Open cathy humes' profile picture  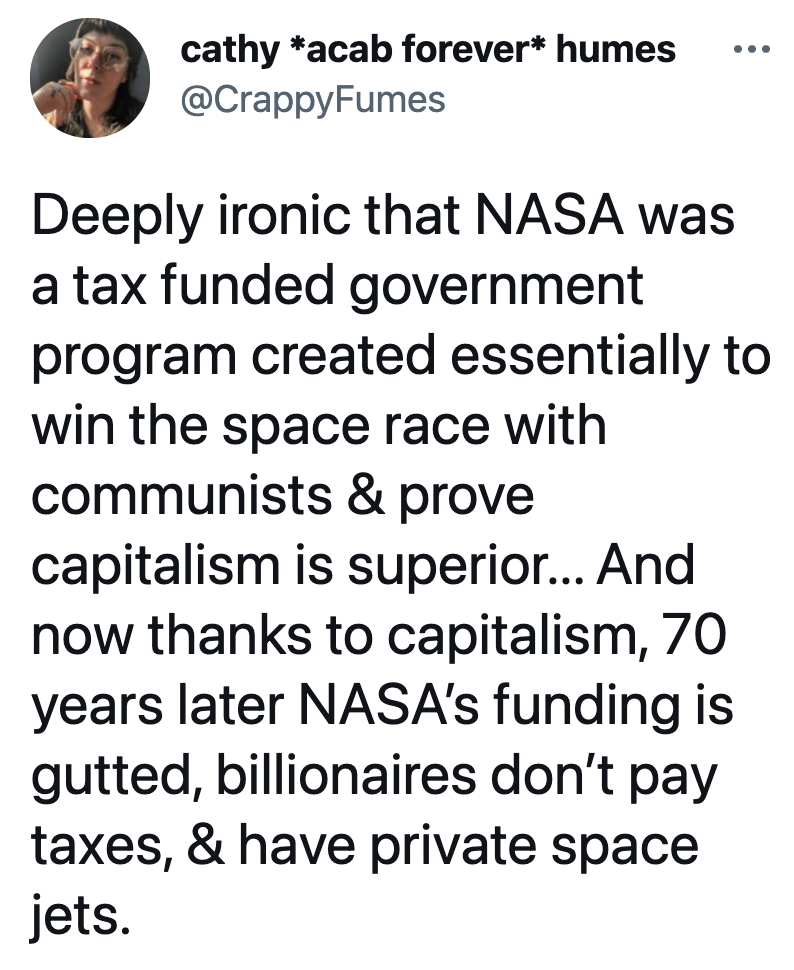coord(90,77)
